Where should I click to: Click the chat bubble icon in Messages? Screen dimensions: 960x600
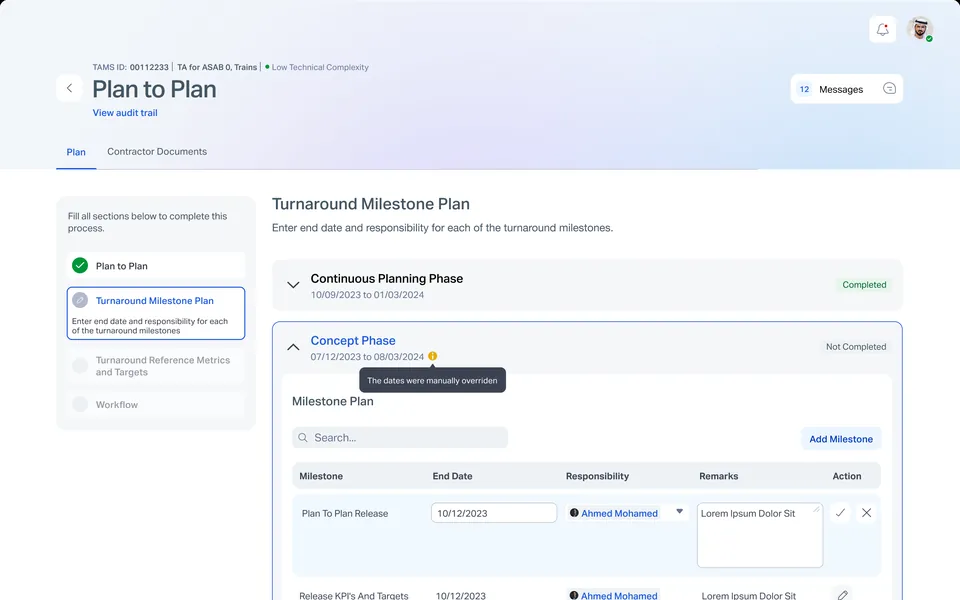pos(889,89)
